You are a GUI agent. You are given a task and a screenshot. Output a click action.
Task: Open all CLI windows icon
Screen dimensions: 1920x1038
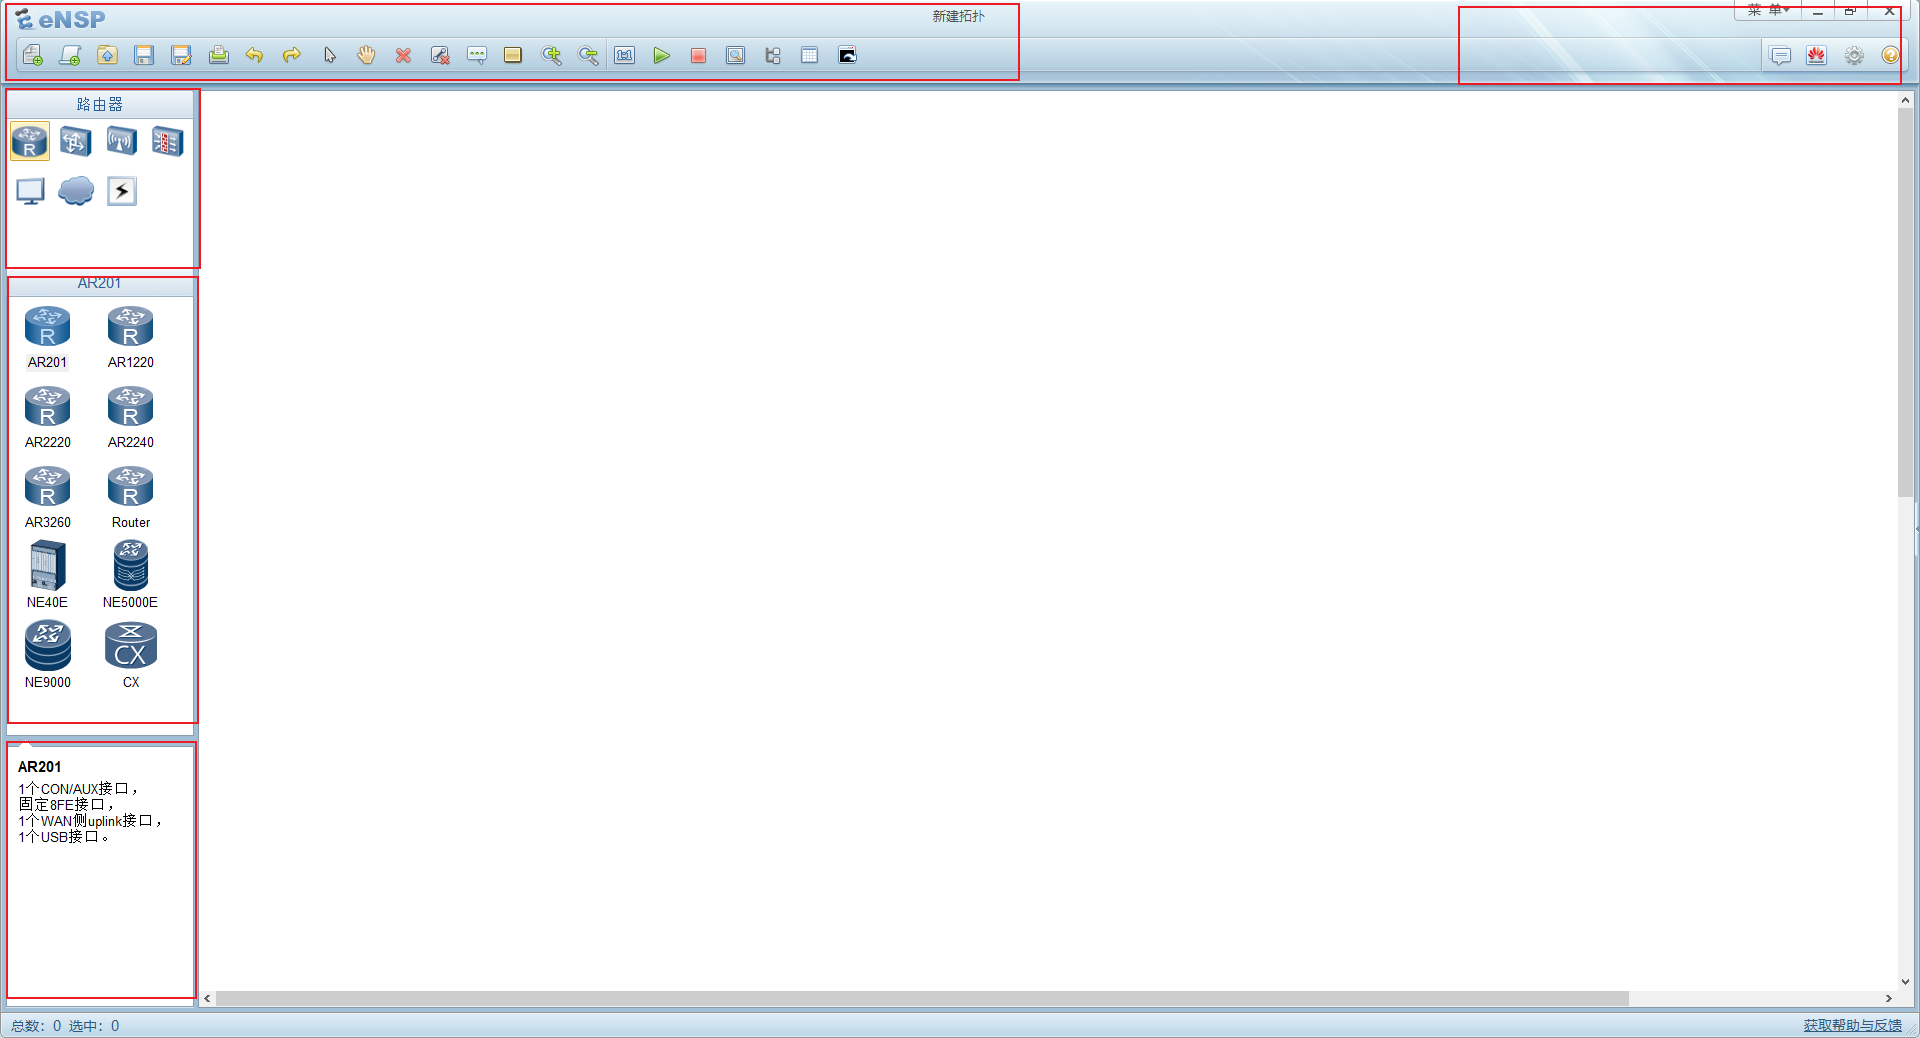point(847,56)
